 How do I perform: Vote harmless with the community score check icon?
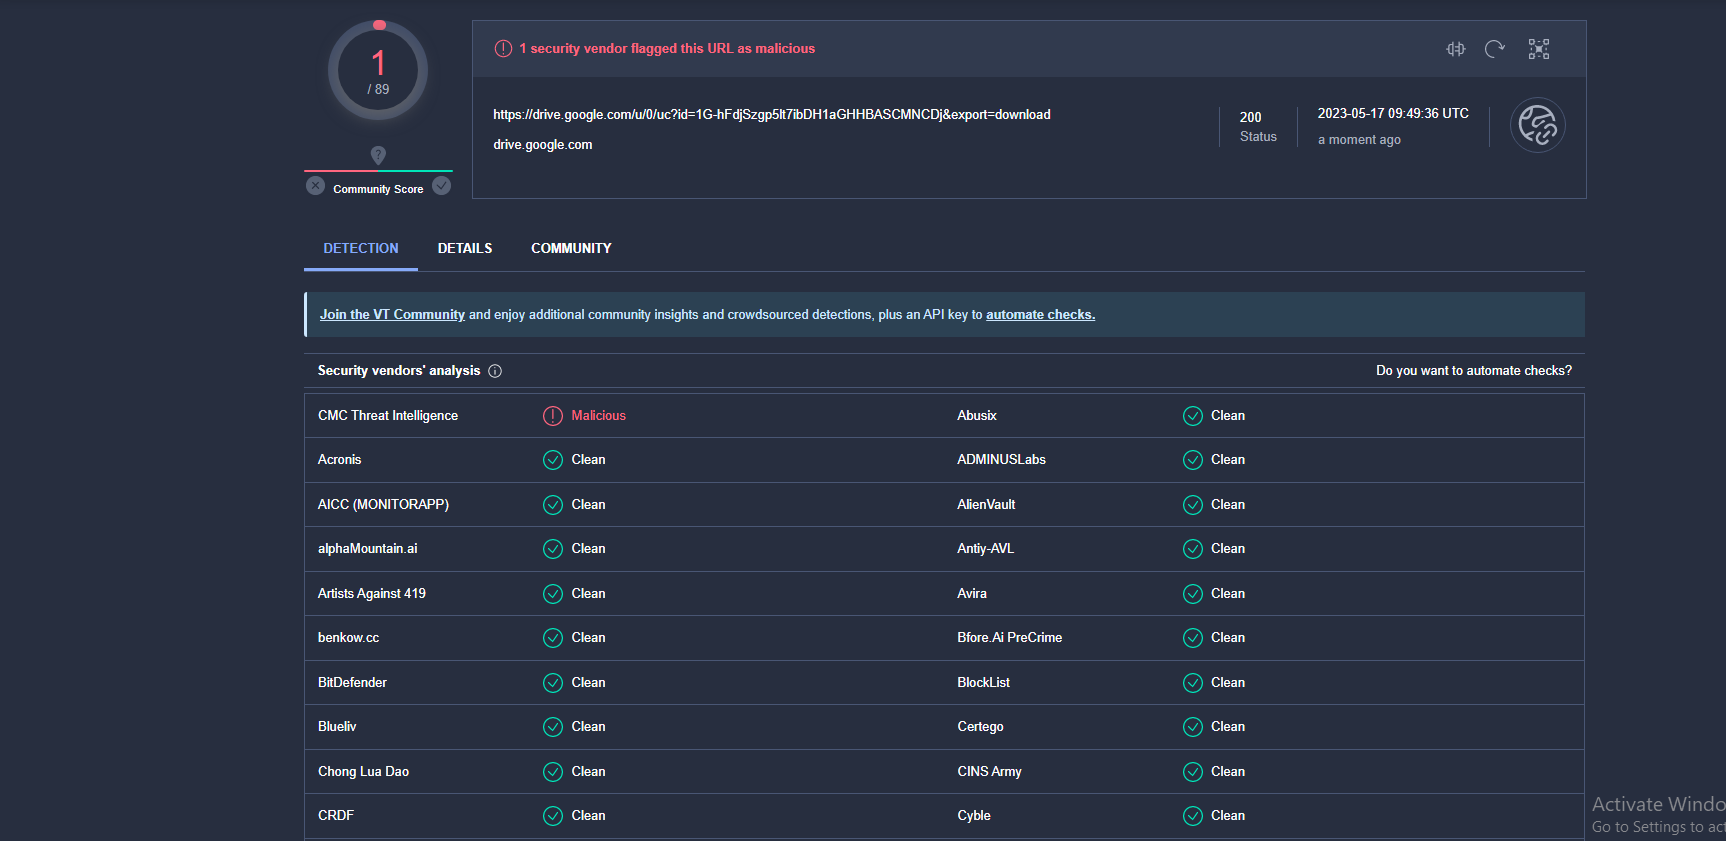pyautogui.click(x=442, y=186)
